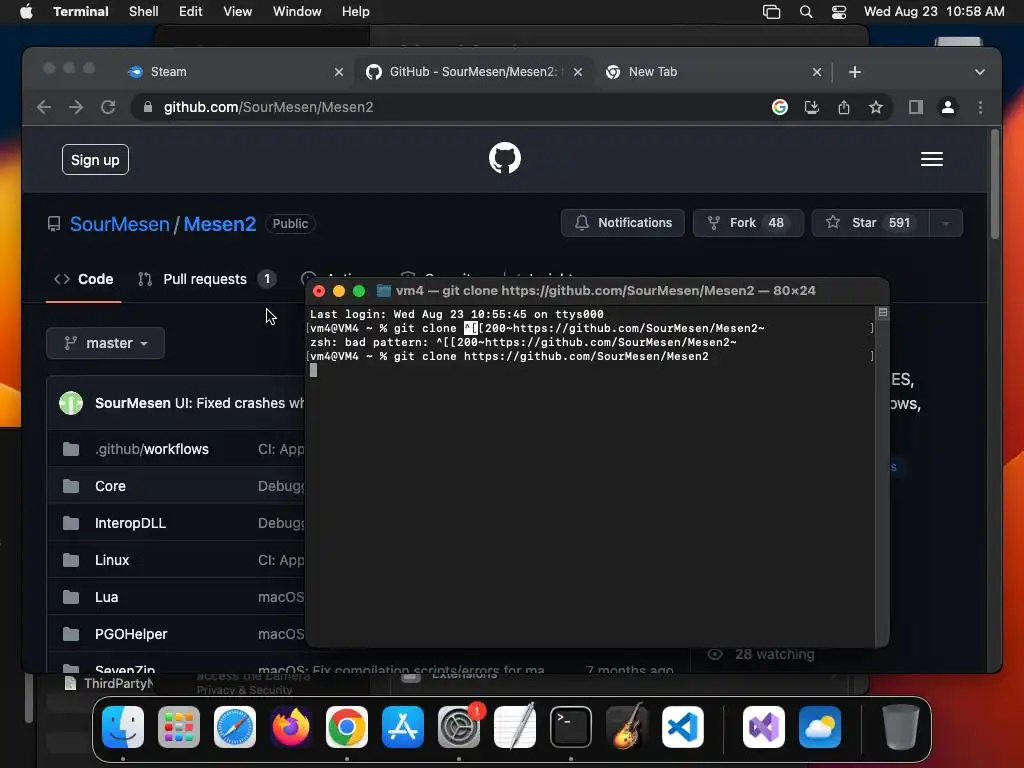Click the GitHub page vertical scrollbar
1024x768 pixels.
pyautogui.click(x=995, y=185)
